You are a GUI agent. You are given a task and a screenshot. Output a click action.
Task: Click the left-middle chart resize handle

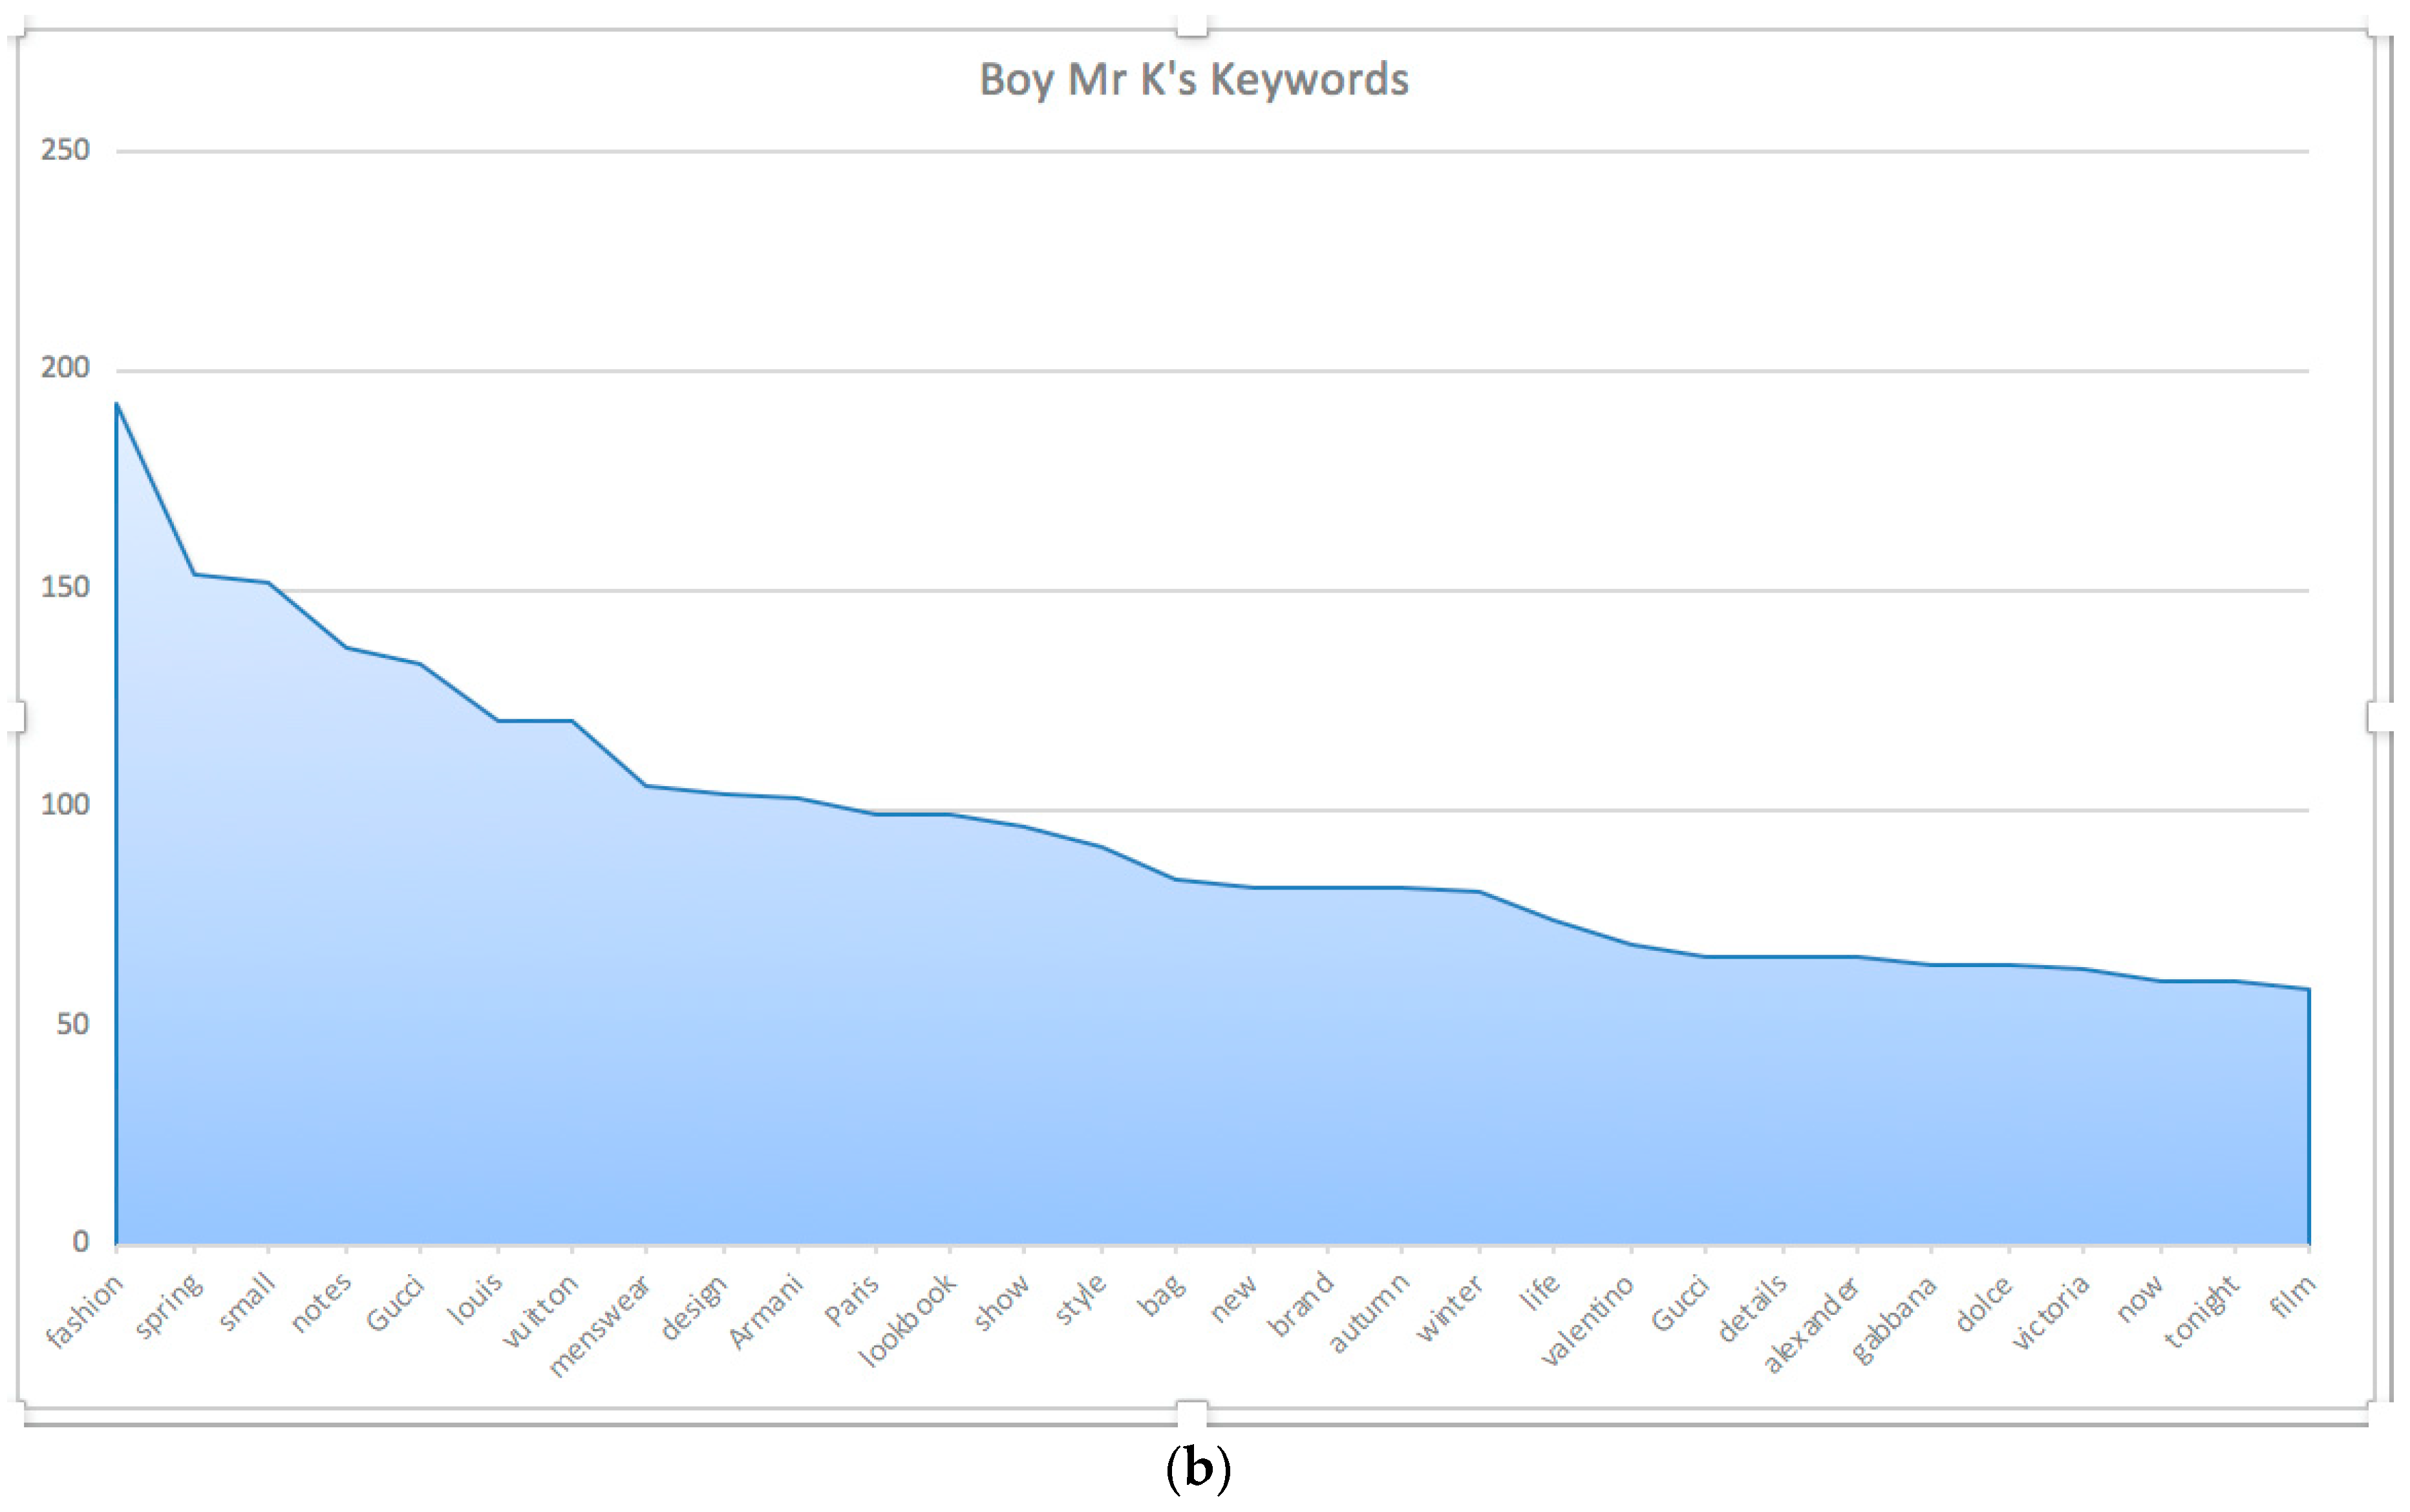point(16,717)
